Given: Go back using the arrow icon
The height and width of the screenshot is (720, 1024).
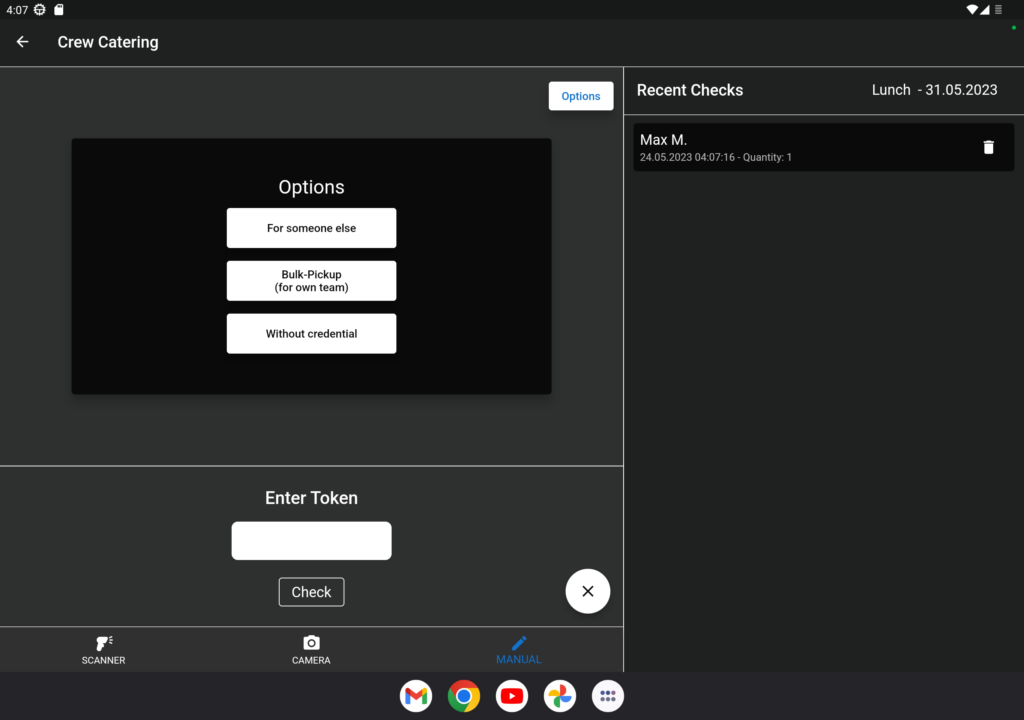Looking at the screenshot, I should coord(23,42).
